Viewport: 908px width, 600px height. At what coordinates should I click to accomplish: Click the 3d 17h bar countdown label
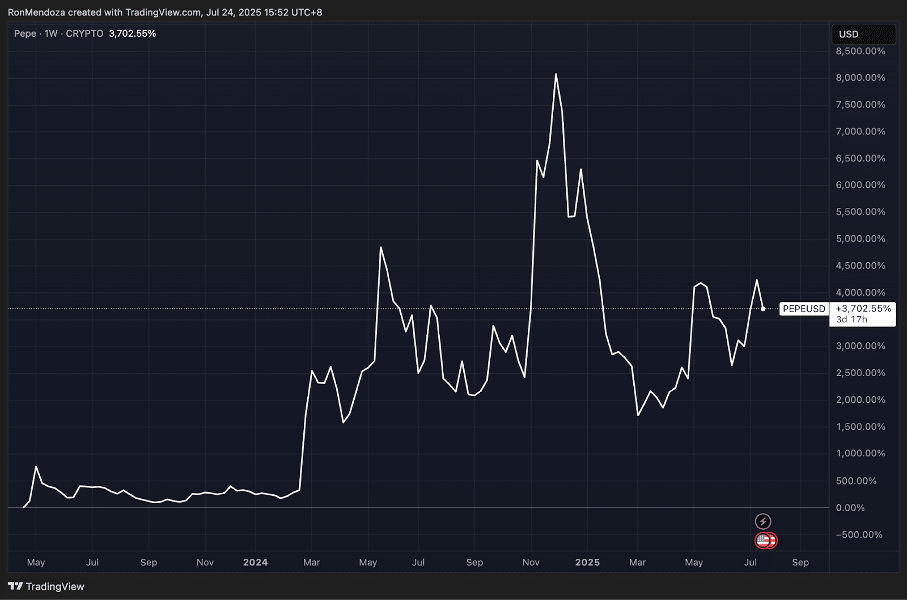(852, 320)
